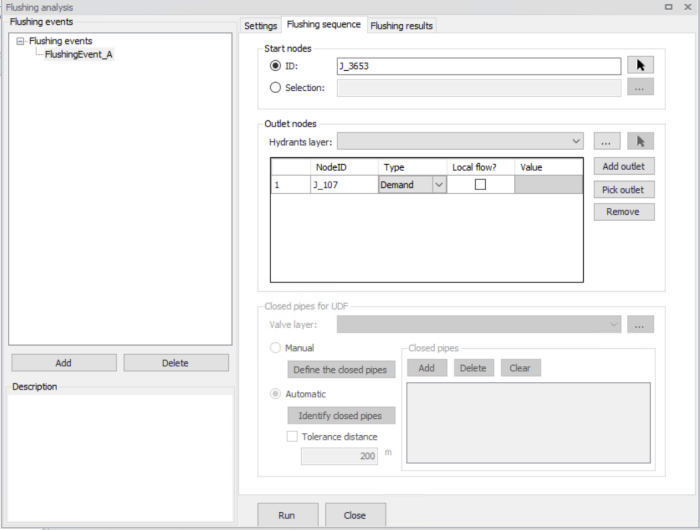
Task: Pick the start node with the arrow icon
Action: [x=640, y=65]
